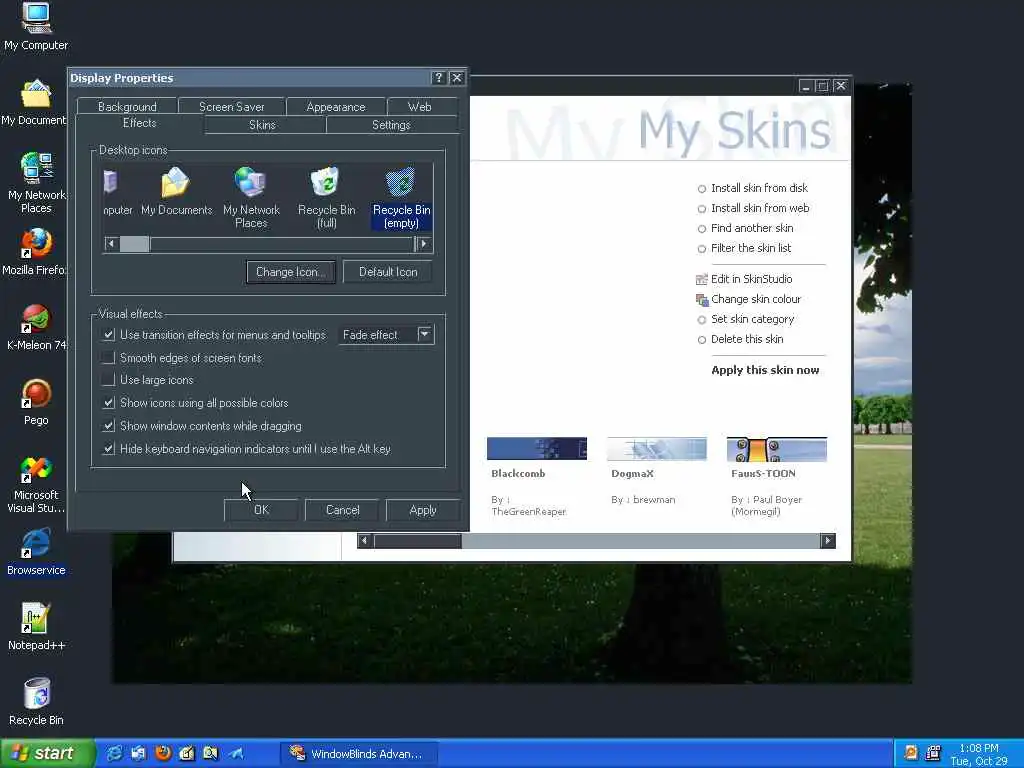Select Delete this skin option
The image size is (1024, 768).
(740, 339)
